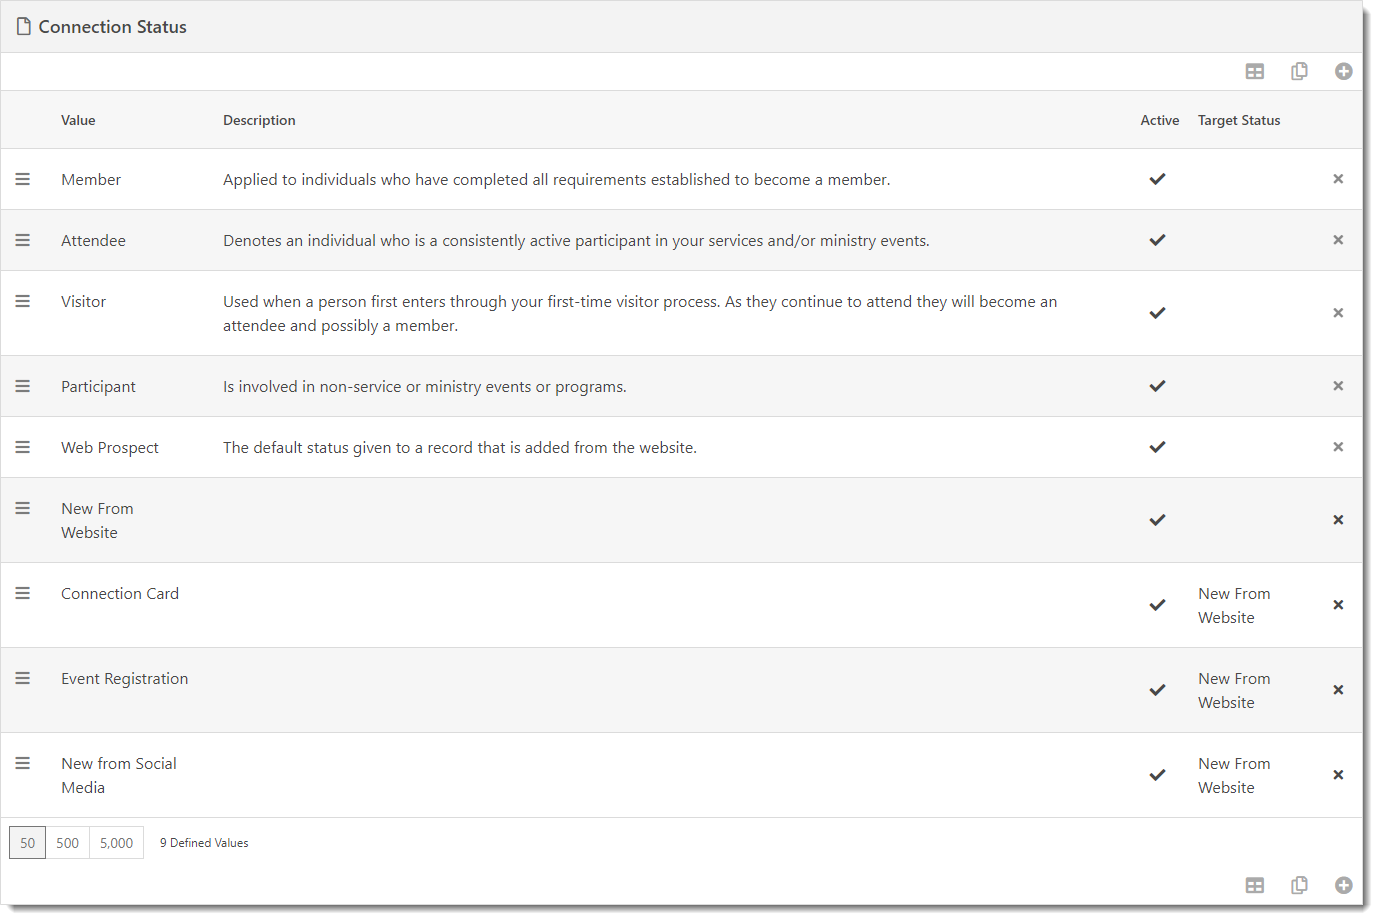This screenshot has height=920, width=1378.
Task: Toggle Active checkmark for New from Social Media
Action: click(1157, 775)
